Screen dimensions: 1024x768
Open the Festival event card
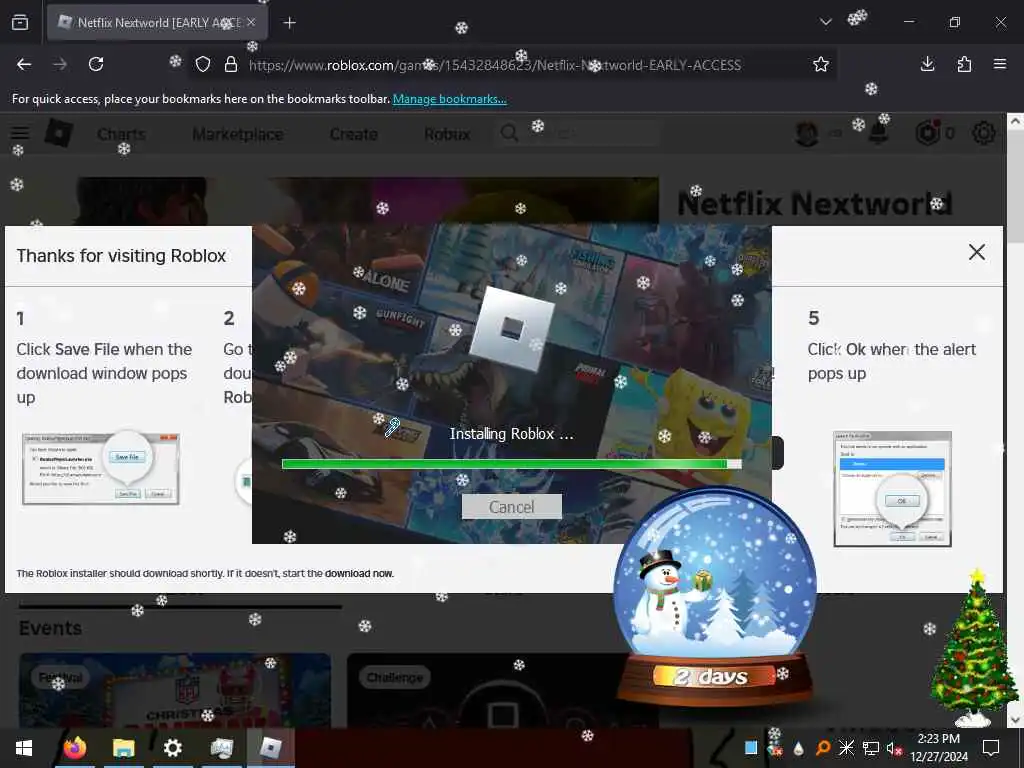pyautogui.click(x=174, y=691)
